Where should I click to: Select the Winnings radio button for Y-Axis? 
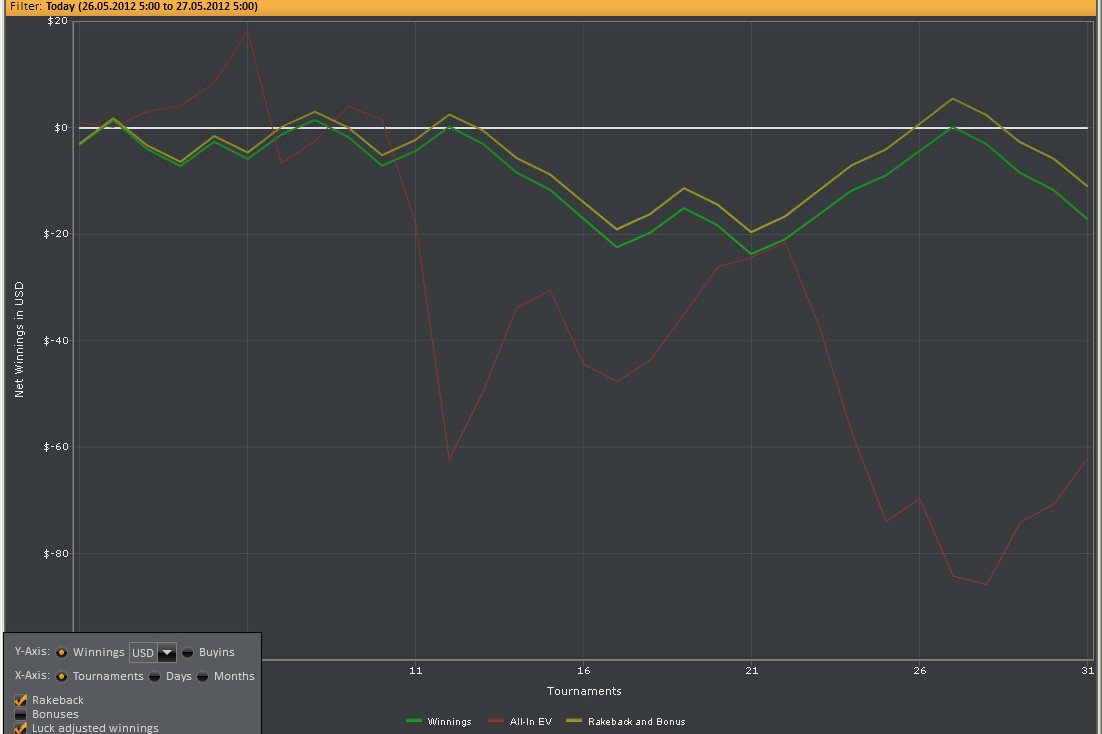61,652
